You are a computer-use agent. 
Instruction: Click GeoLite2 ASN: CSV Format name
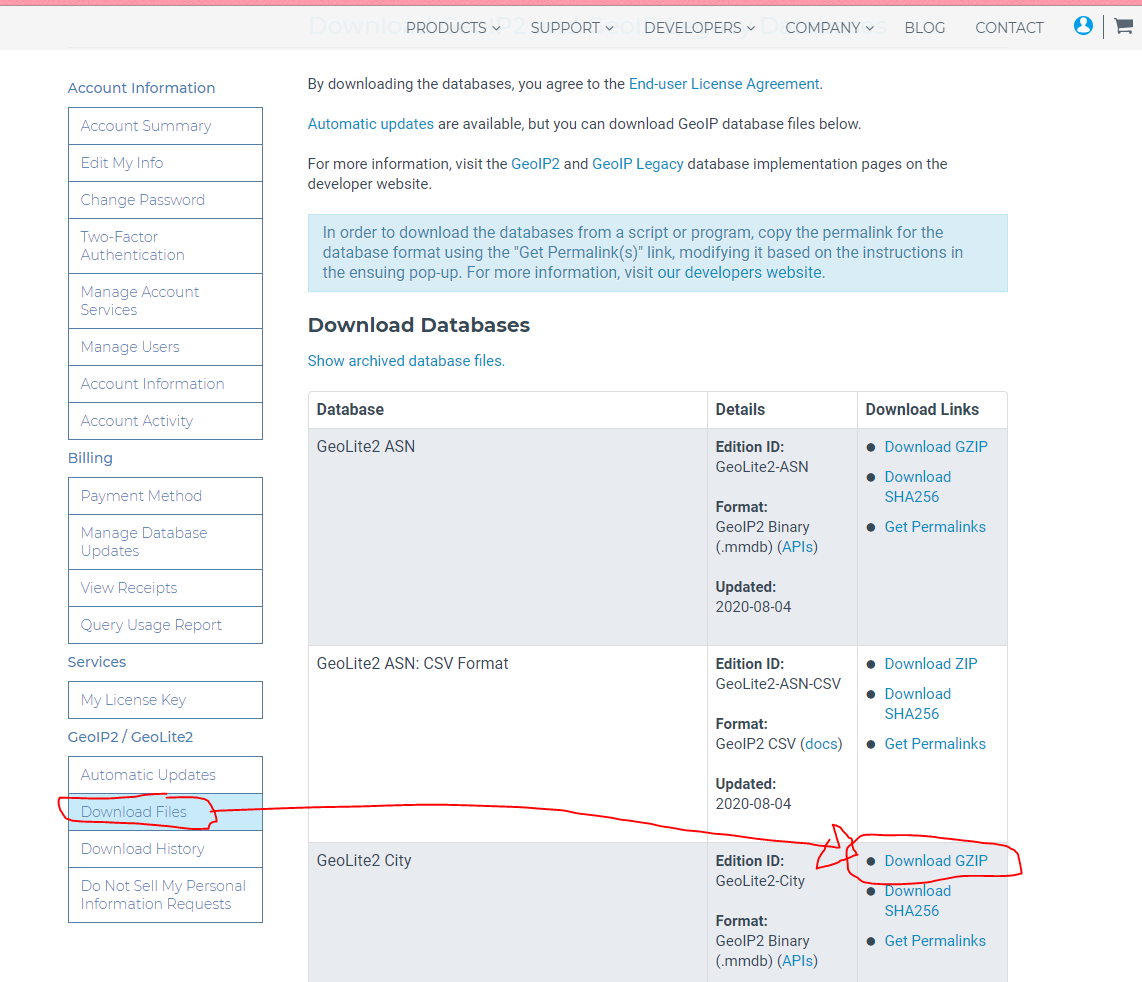[x=412, y=664]
